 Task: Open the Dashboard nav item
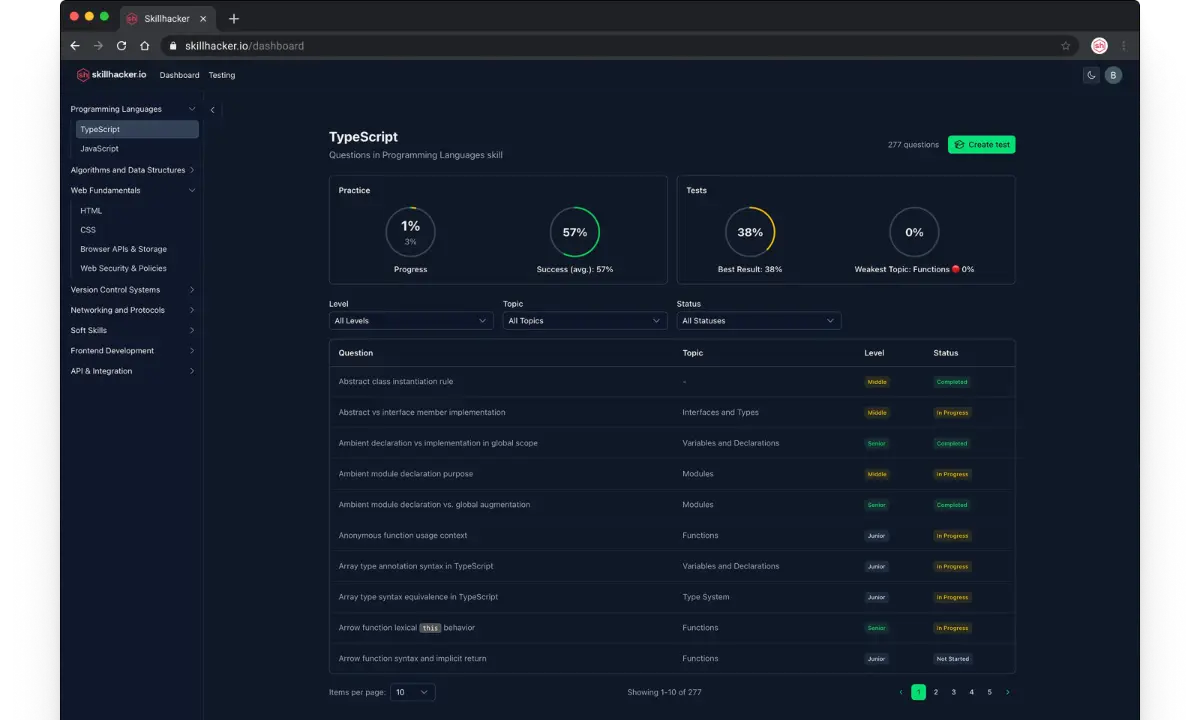coord(180,75)
